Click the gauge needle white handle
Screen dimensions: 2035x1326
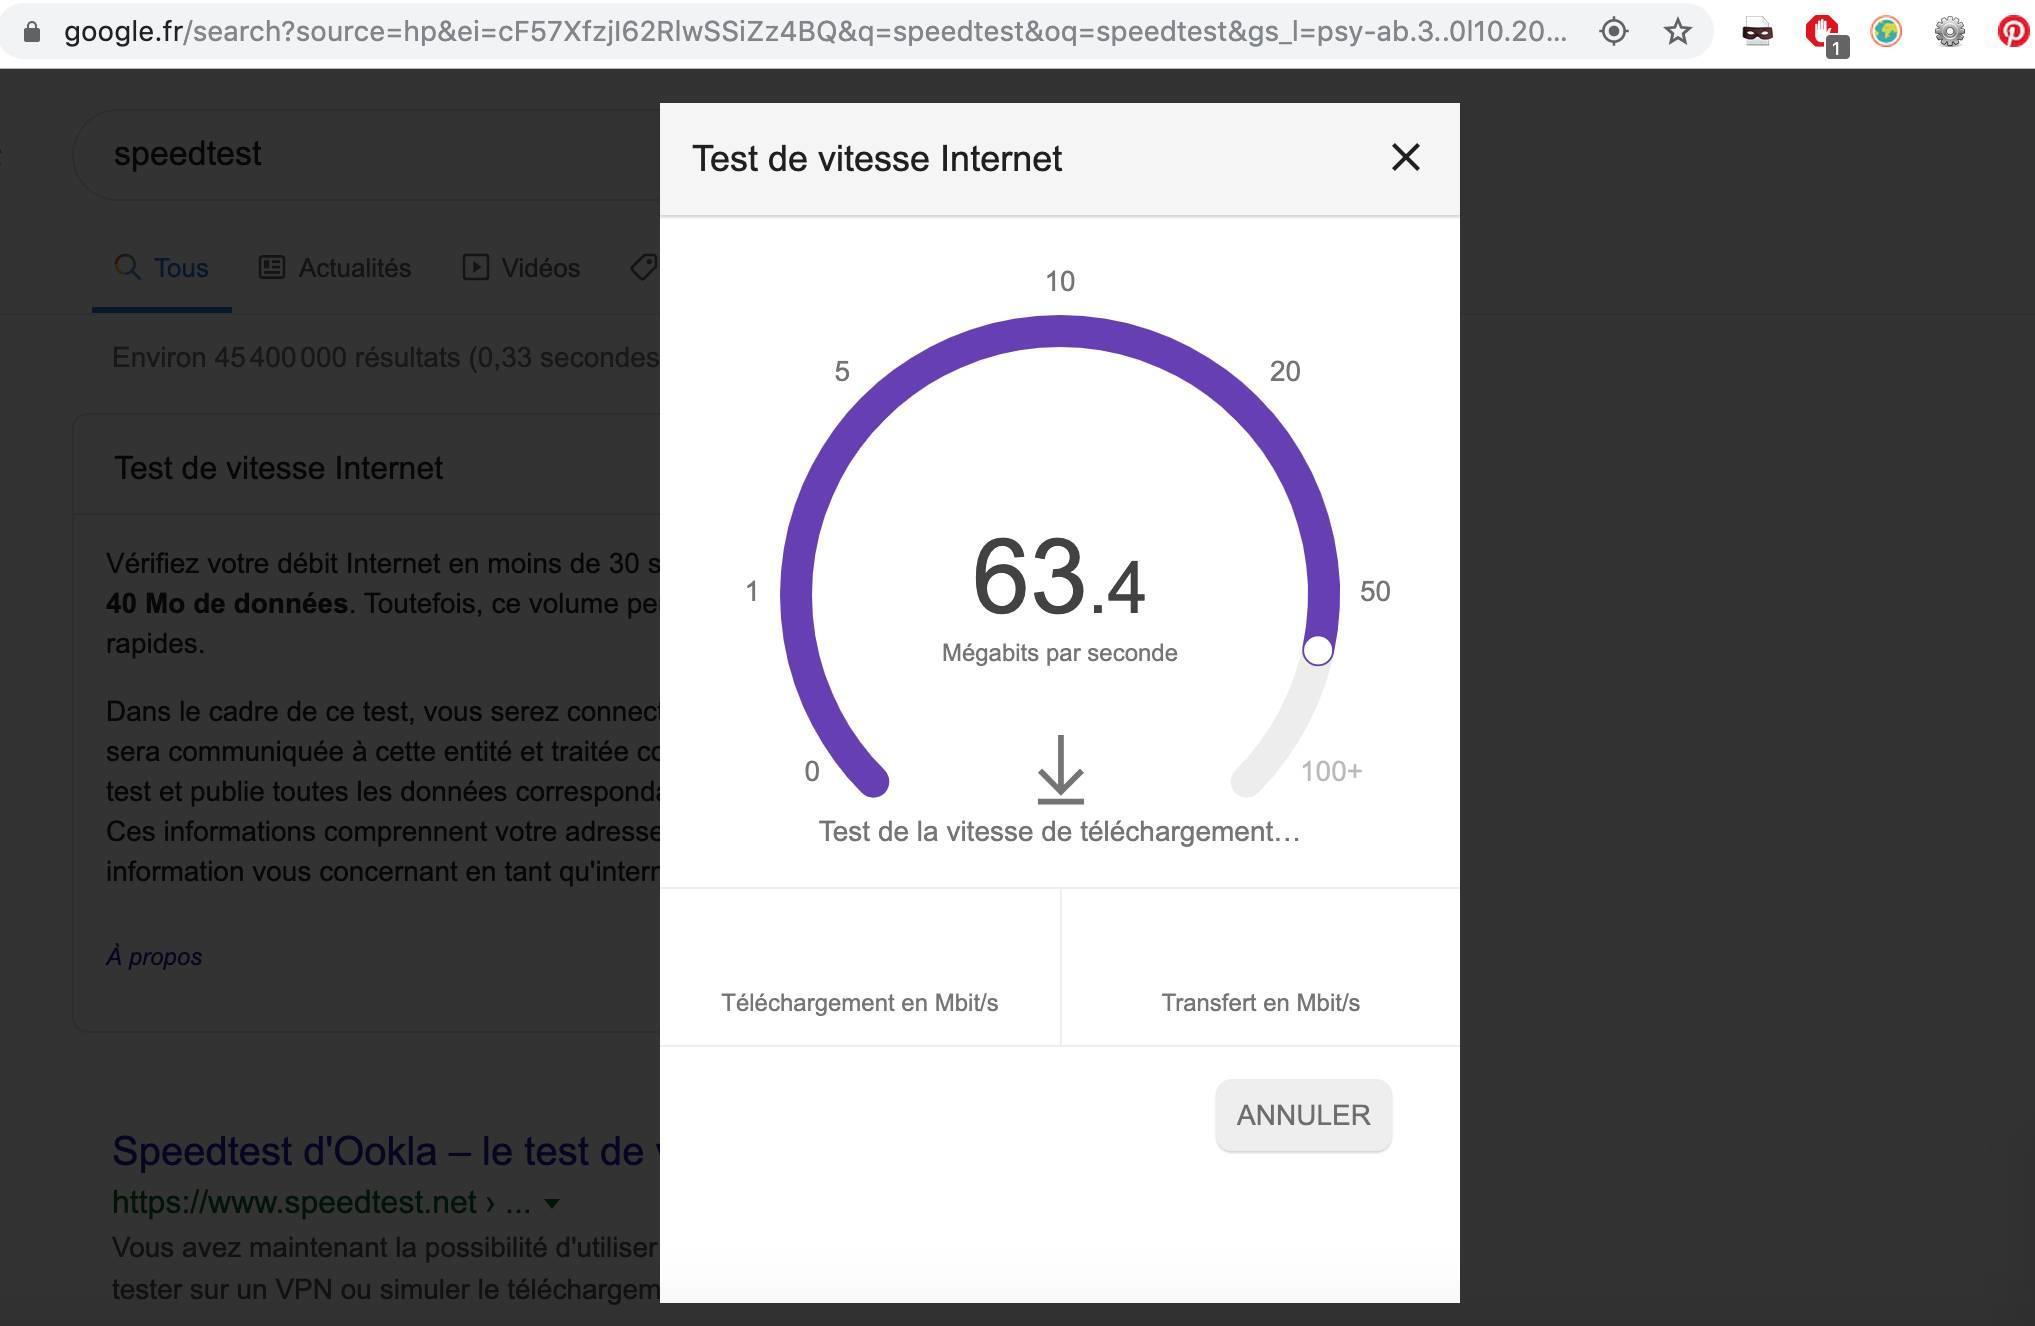(x=1317, y=651)
